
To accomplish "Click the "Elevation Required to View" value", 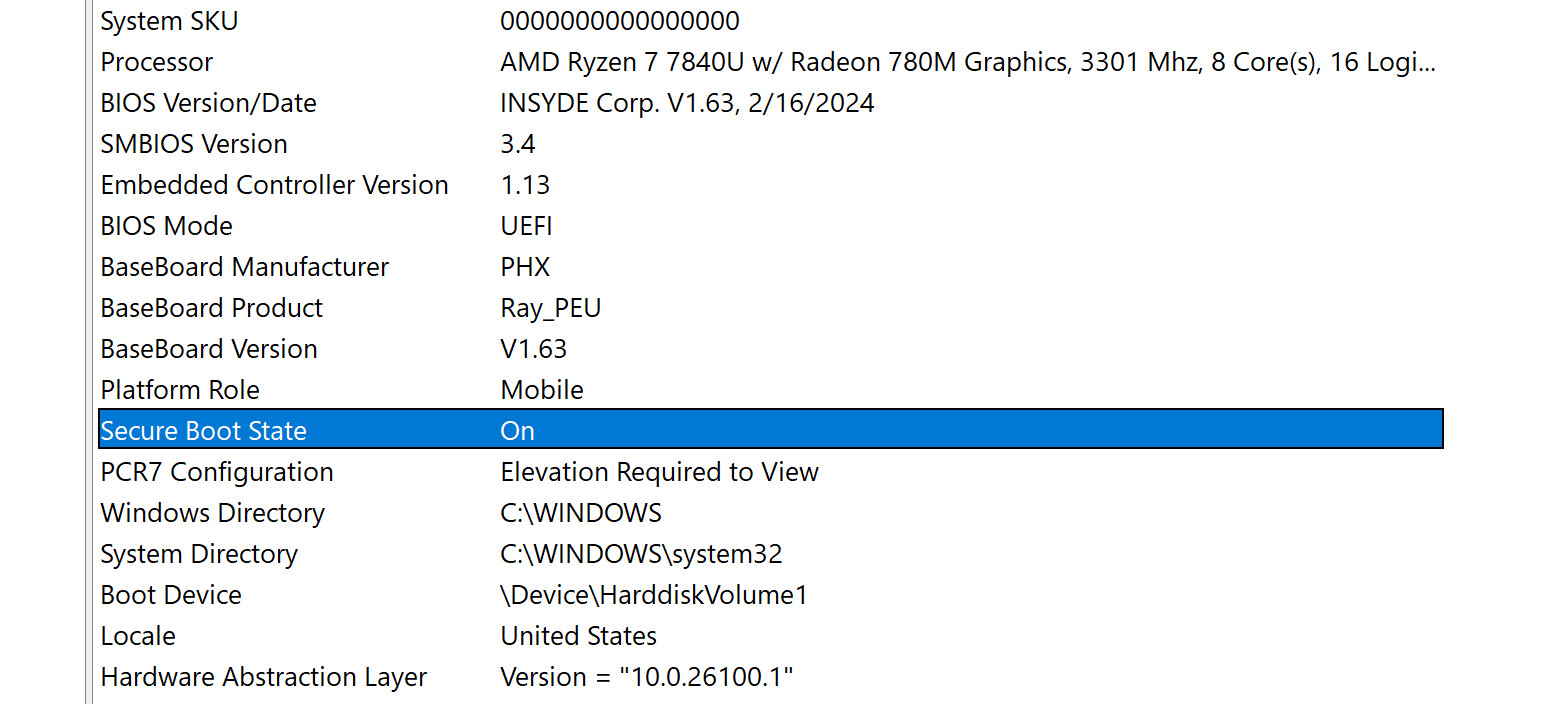I will click(x=659, y=472).
